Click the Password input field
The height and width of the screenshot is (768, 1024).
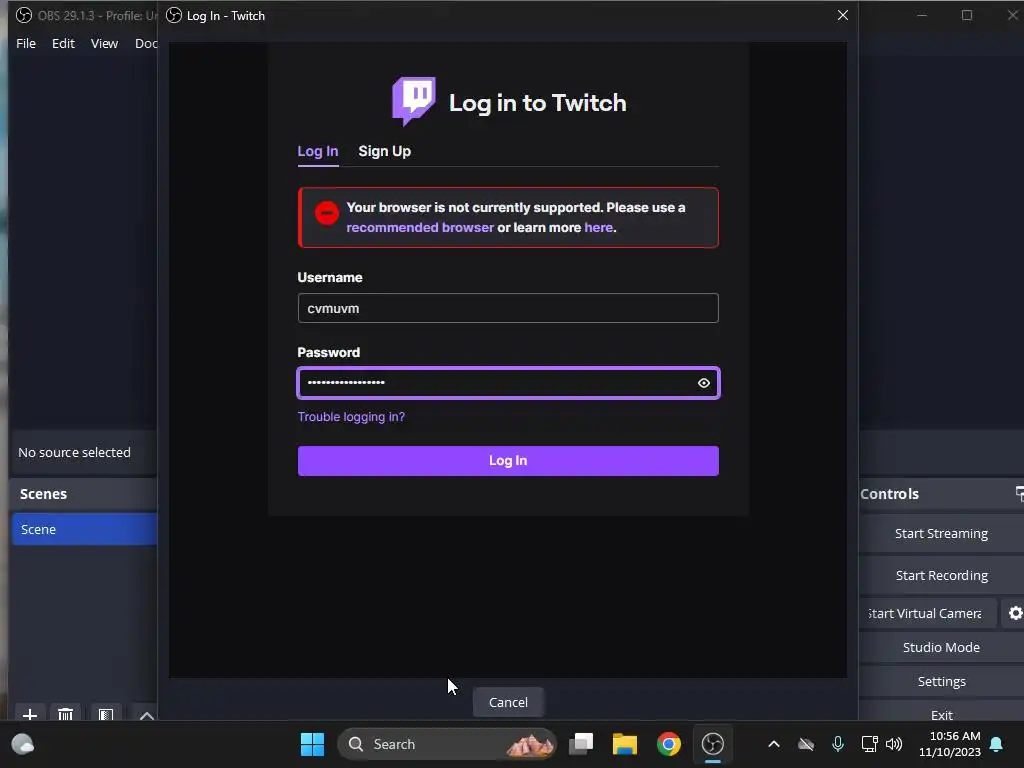(508, 383)
